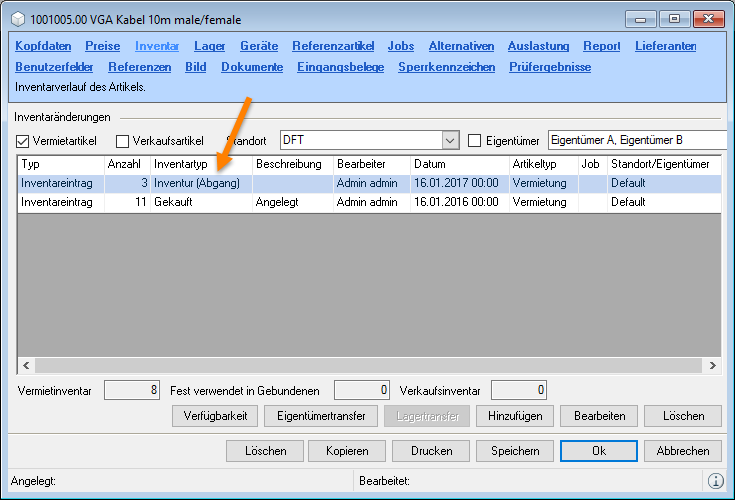The image size is (735, 500).
Task: Click the info icon in status bar
Action: (716, 481)
